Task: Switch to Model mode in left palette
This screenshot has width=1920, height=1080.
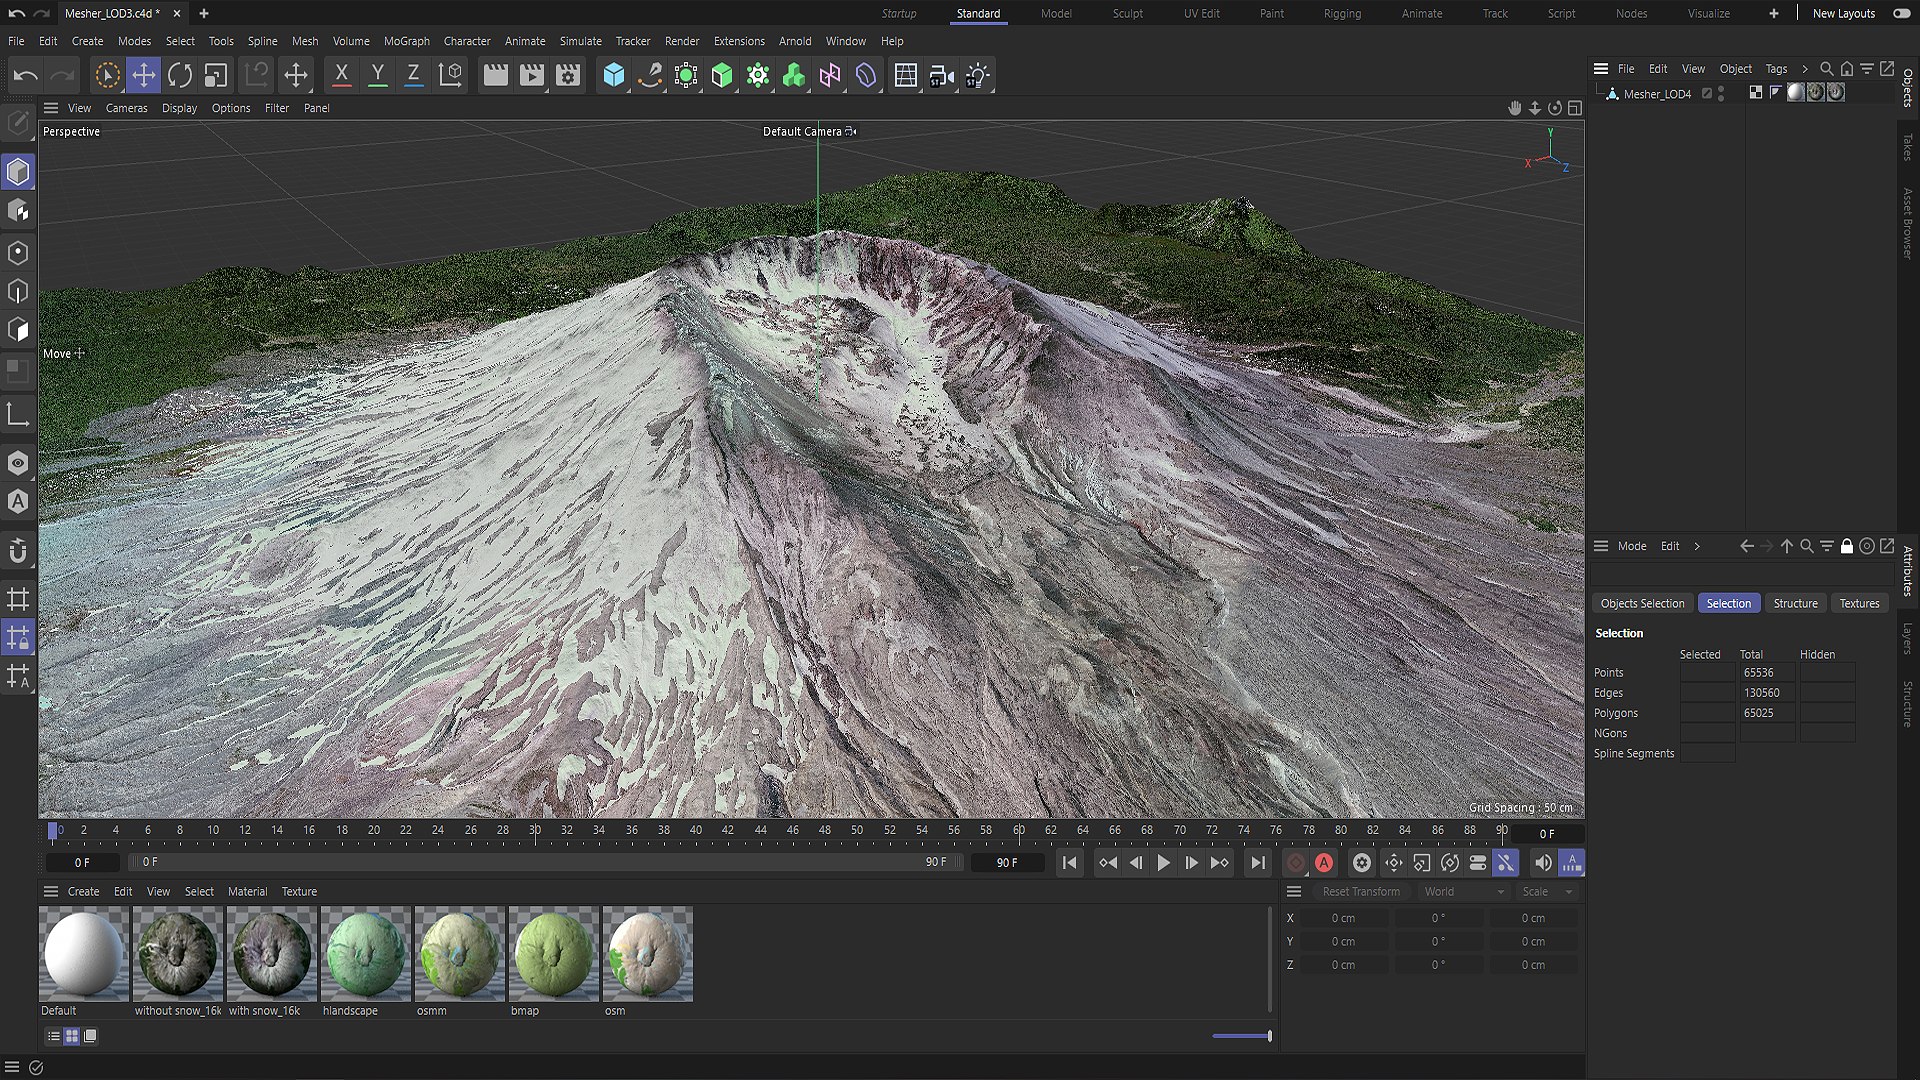Action: (x=18, y=172)
